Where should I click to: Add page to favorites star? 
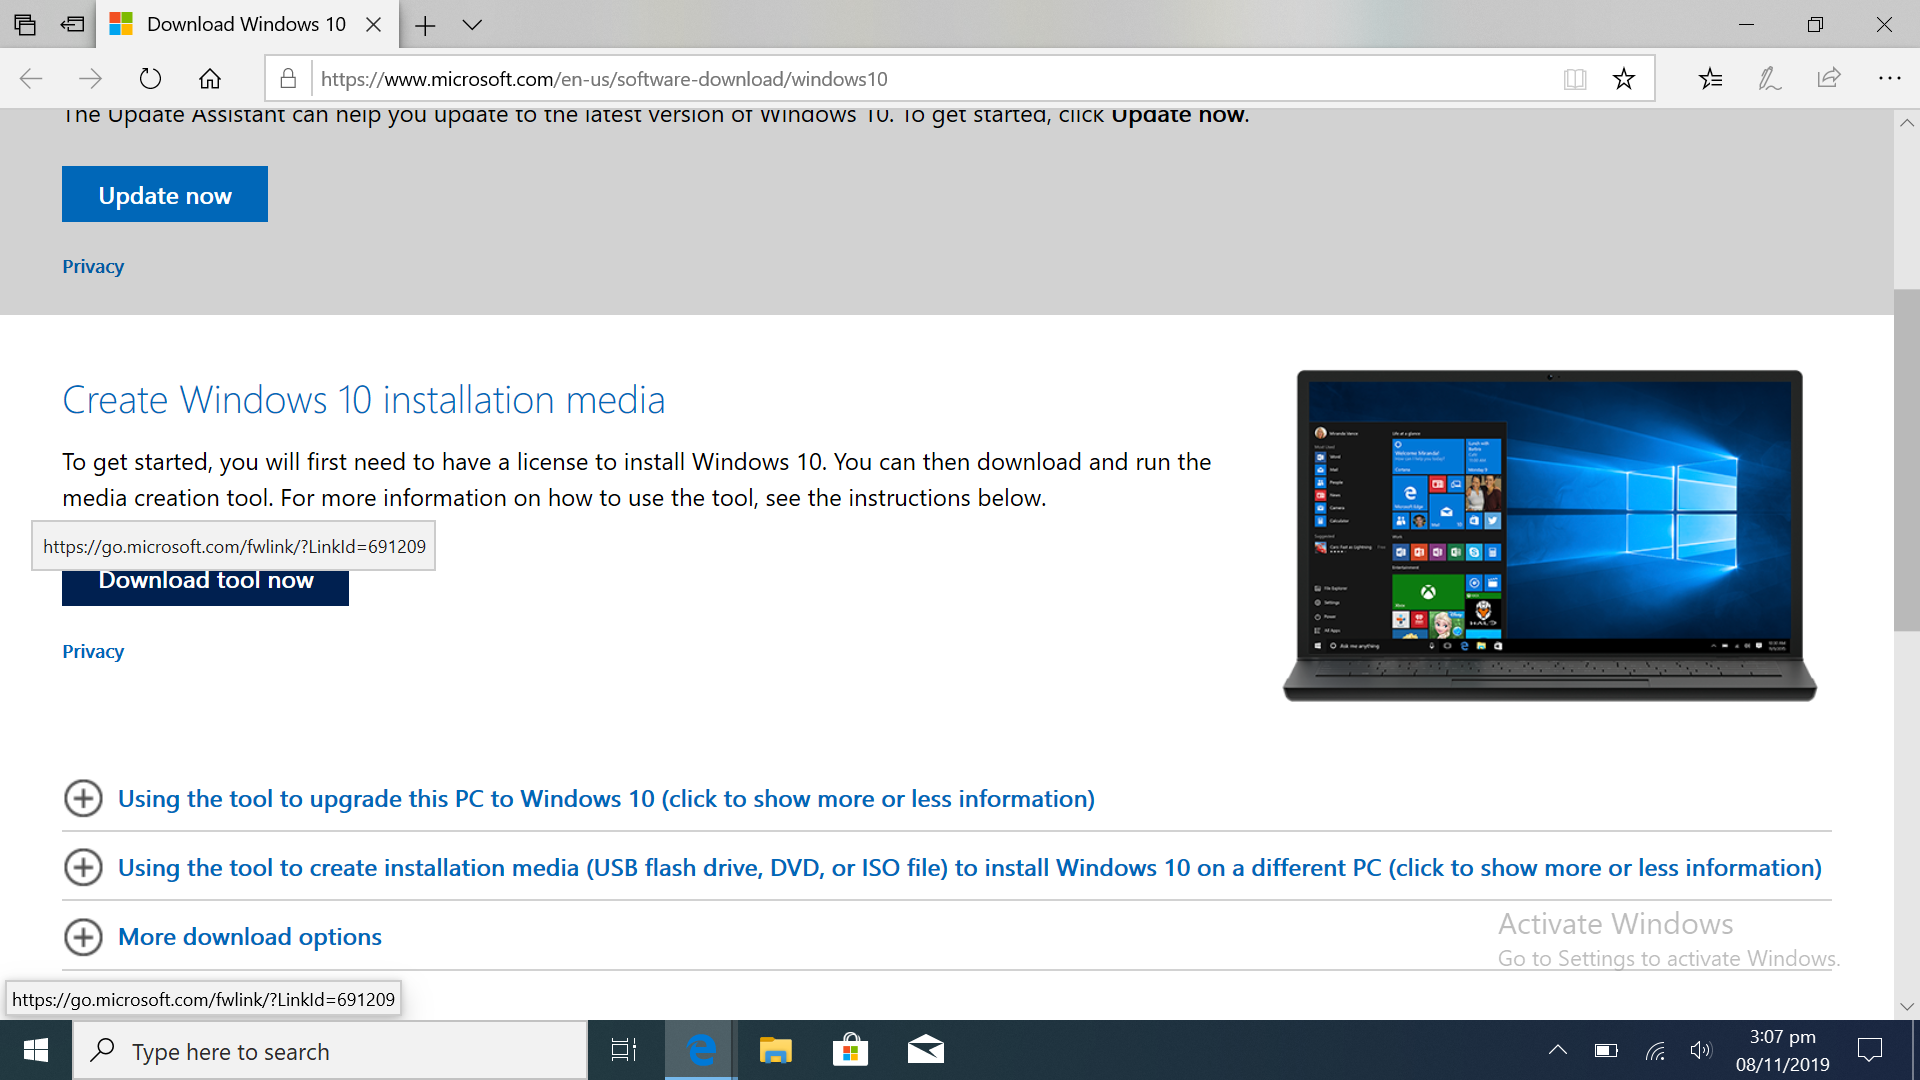[1624, 78]
